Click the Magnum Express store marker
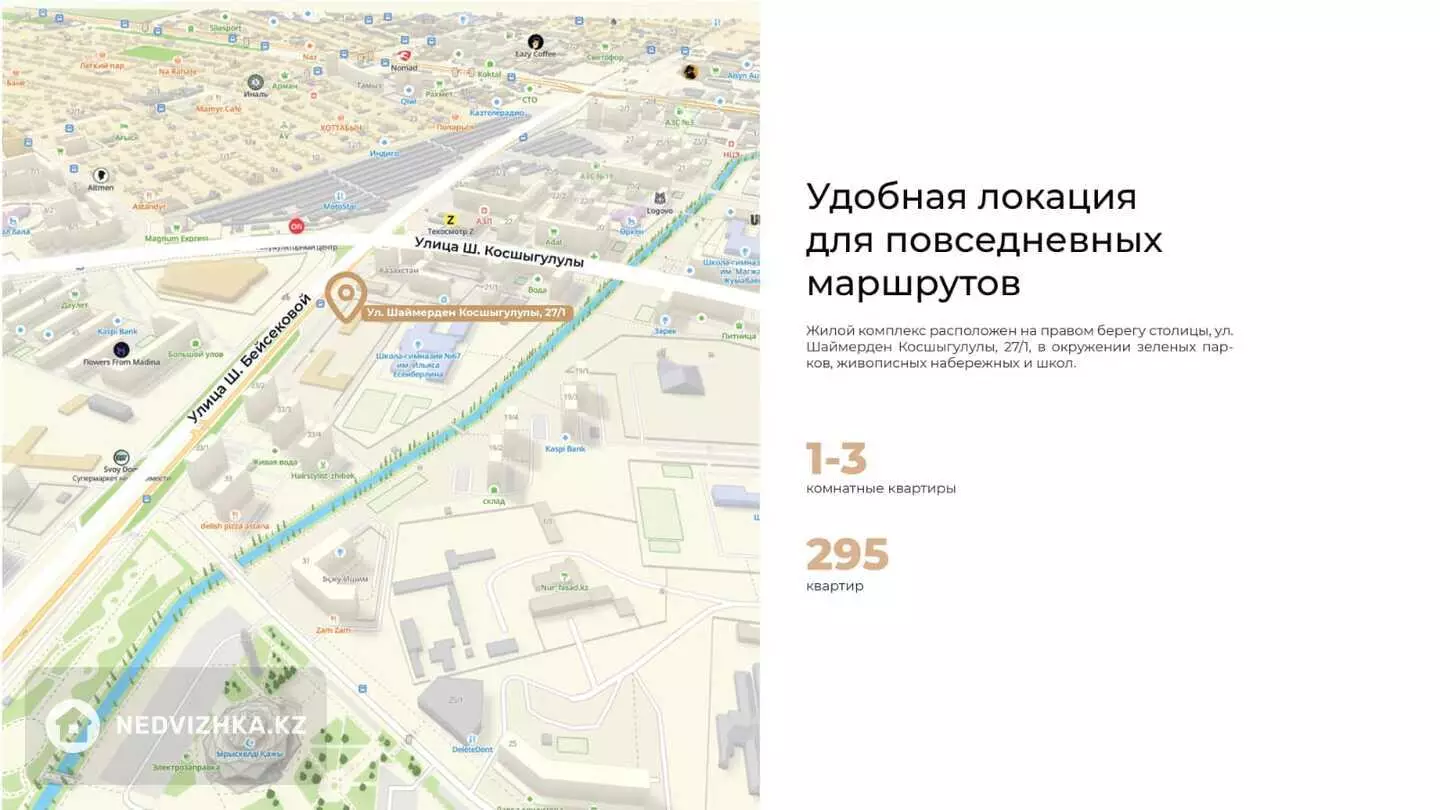This screenshot has height=810, width=1440. coord(175,238)
